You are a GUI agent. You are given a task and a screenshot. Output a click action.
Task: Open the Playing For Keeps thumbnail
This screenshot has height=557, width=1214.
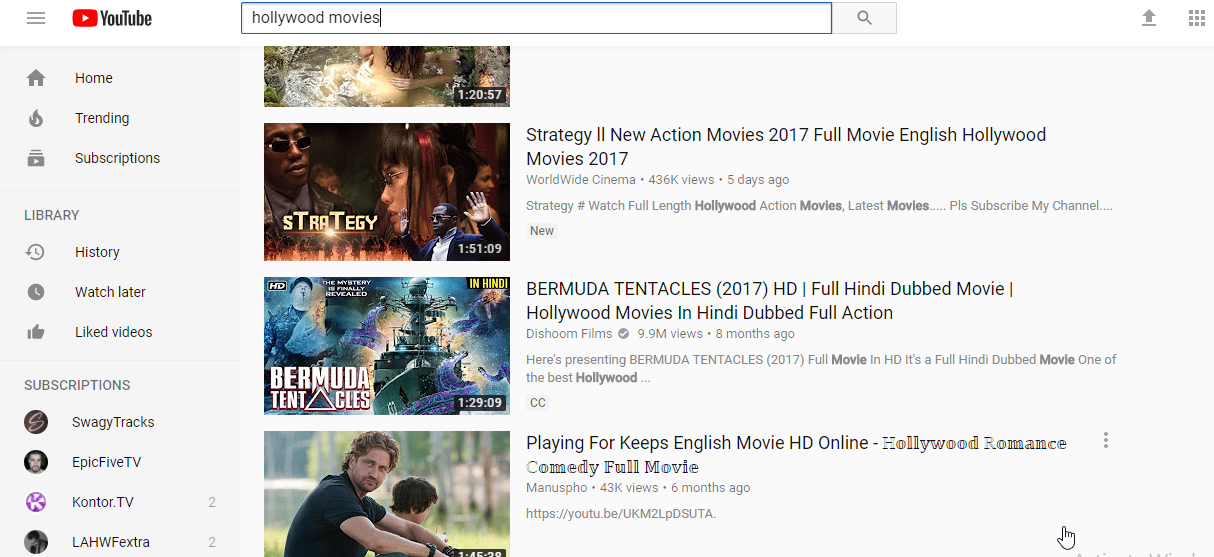click(387, 494)
